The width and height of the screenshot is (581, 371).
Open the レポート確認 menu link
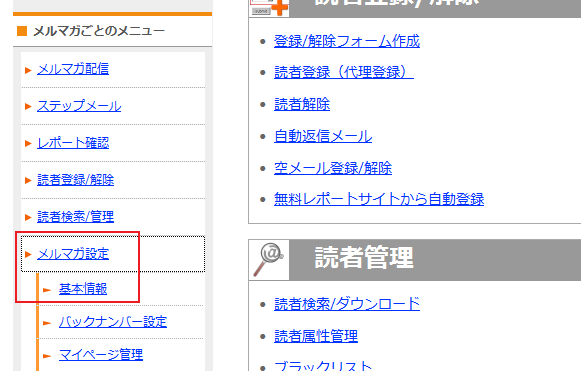(73, 143)
